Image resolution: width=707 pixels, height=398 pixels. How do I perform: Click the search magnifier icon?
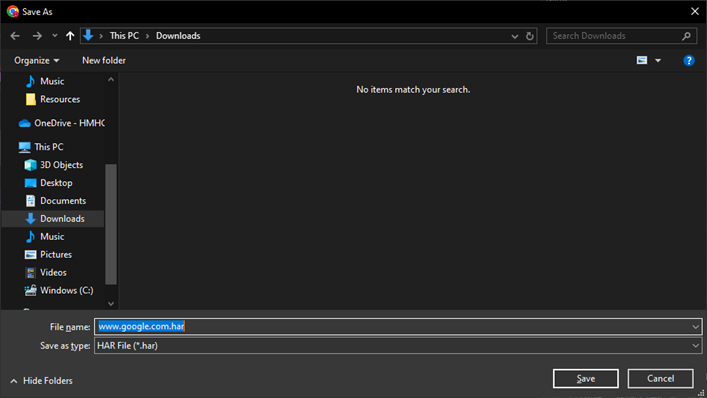coord(686,36)
